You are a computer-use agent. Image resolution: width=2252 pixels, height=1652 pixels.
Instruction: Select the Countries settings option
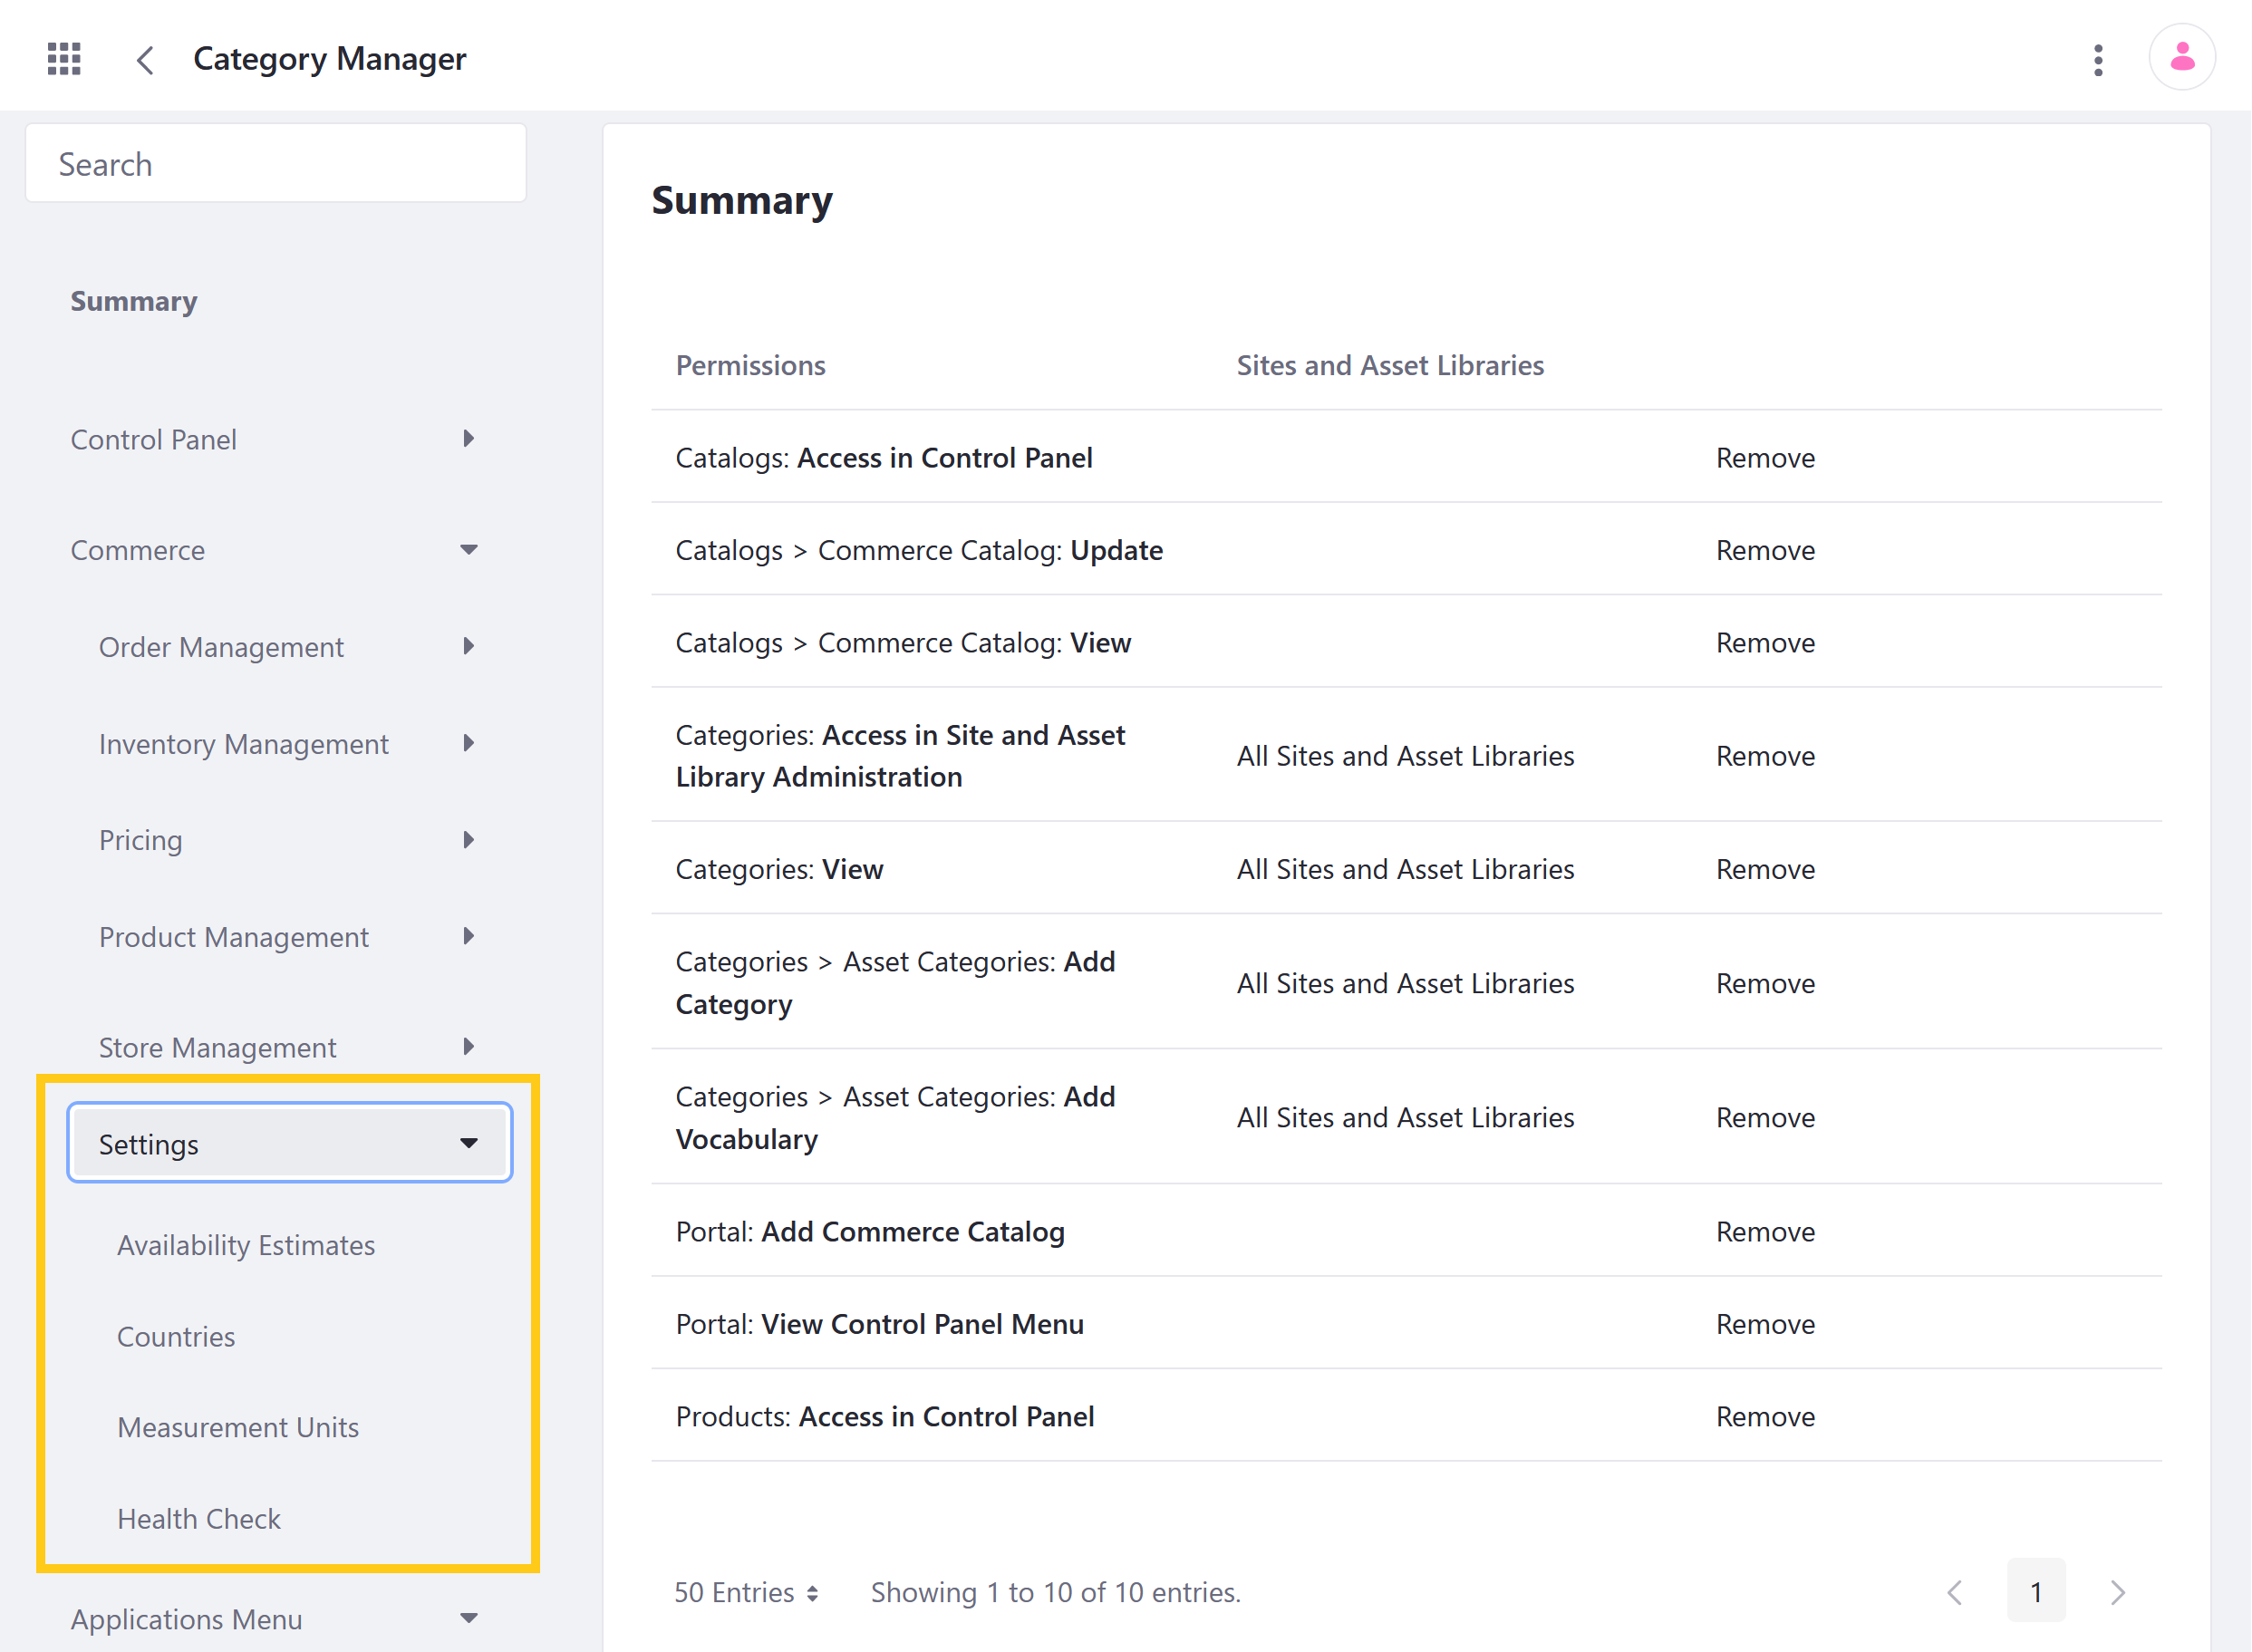coord(175,1336)
